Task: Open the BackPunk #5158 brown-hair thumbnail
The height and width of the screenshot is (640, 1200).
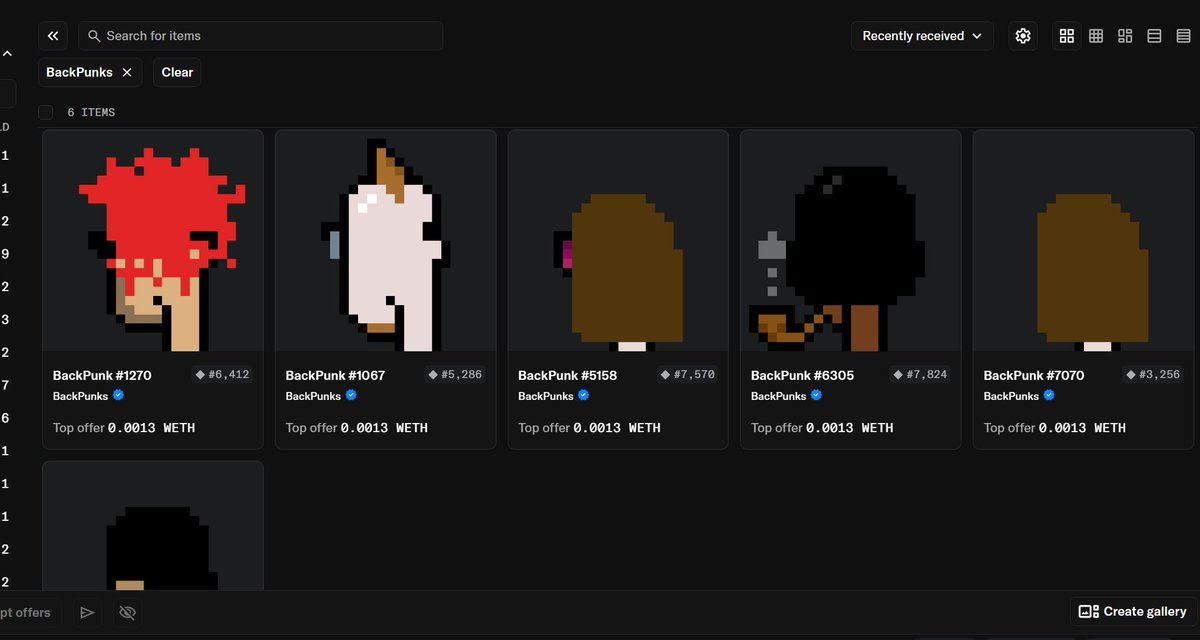Action: (618, 240)
